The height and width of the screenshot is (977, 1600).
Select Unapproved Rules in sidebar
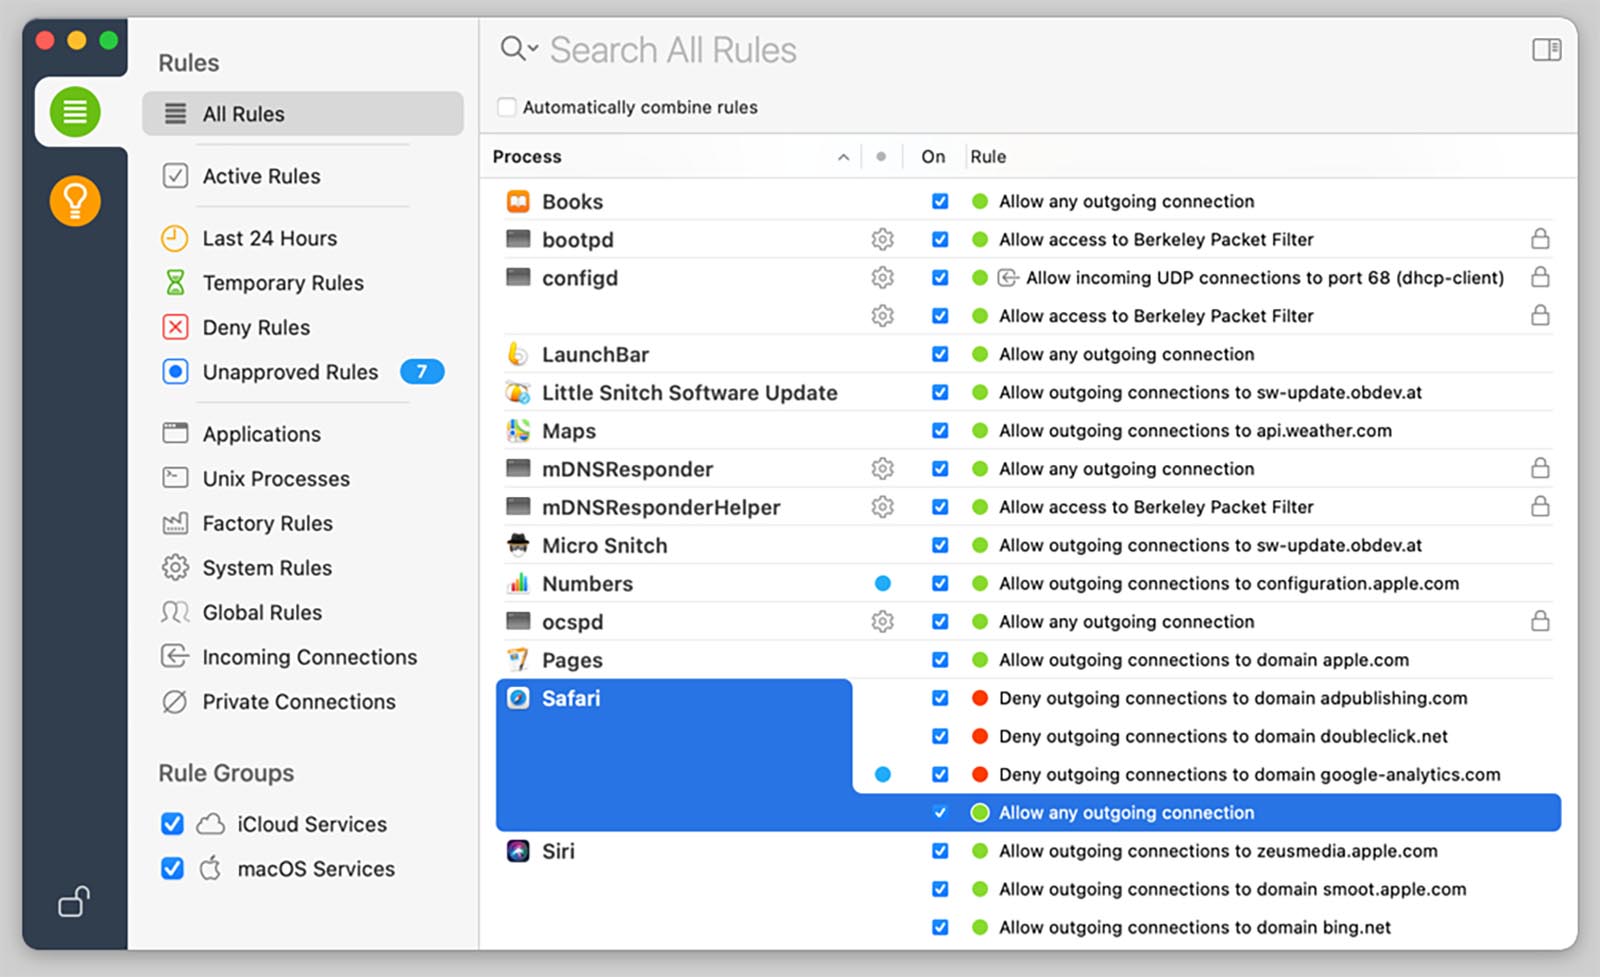coord(290,372)
